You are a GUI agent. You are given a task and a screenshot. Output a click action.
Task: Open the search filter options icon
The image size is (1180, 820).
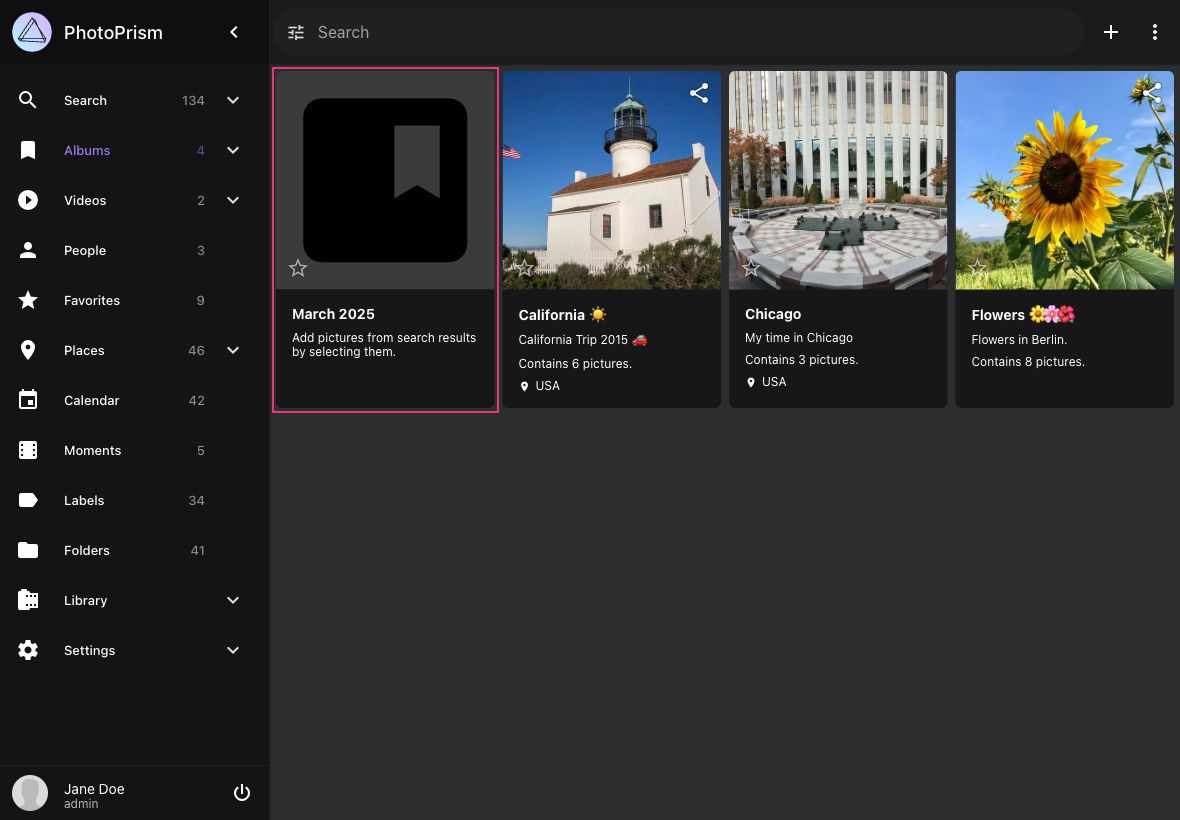296,32
